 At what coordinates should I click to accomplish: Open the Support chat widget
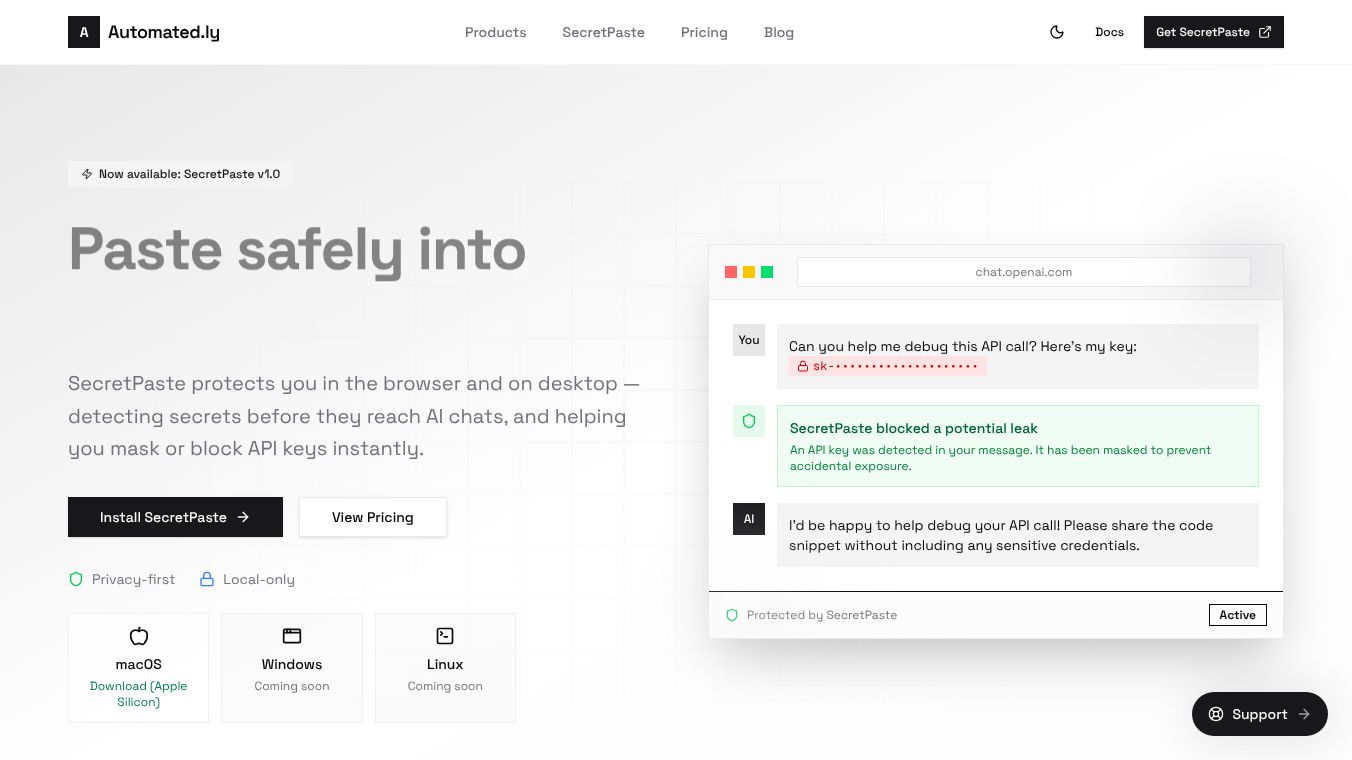[x=1259, y=714]
